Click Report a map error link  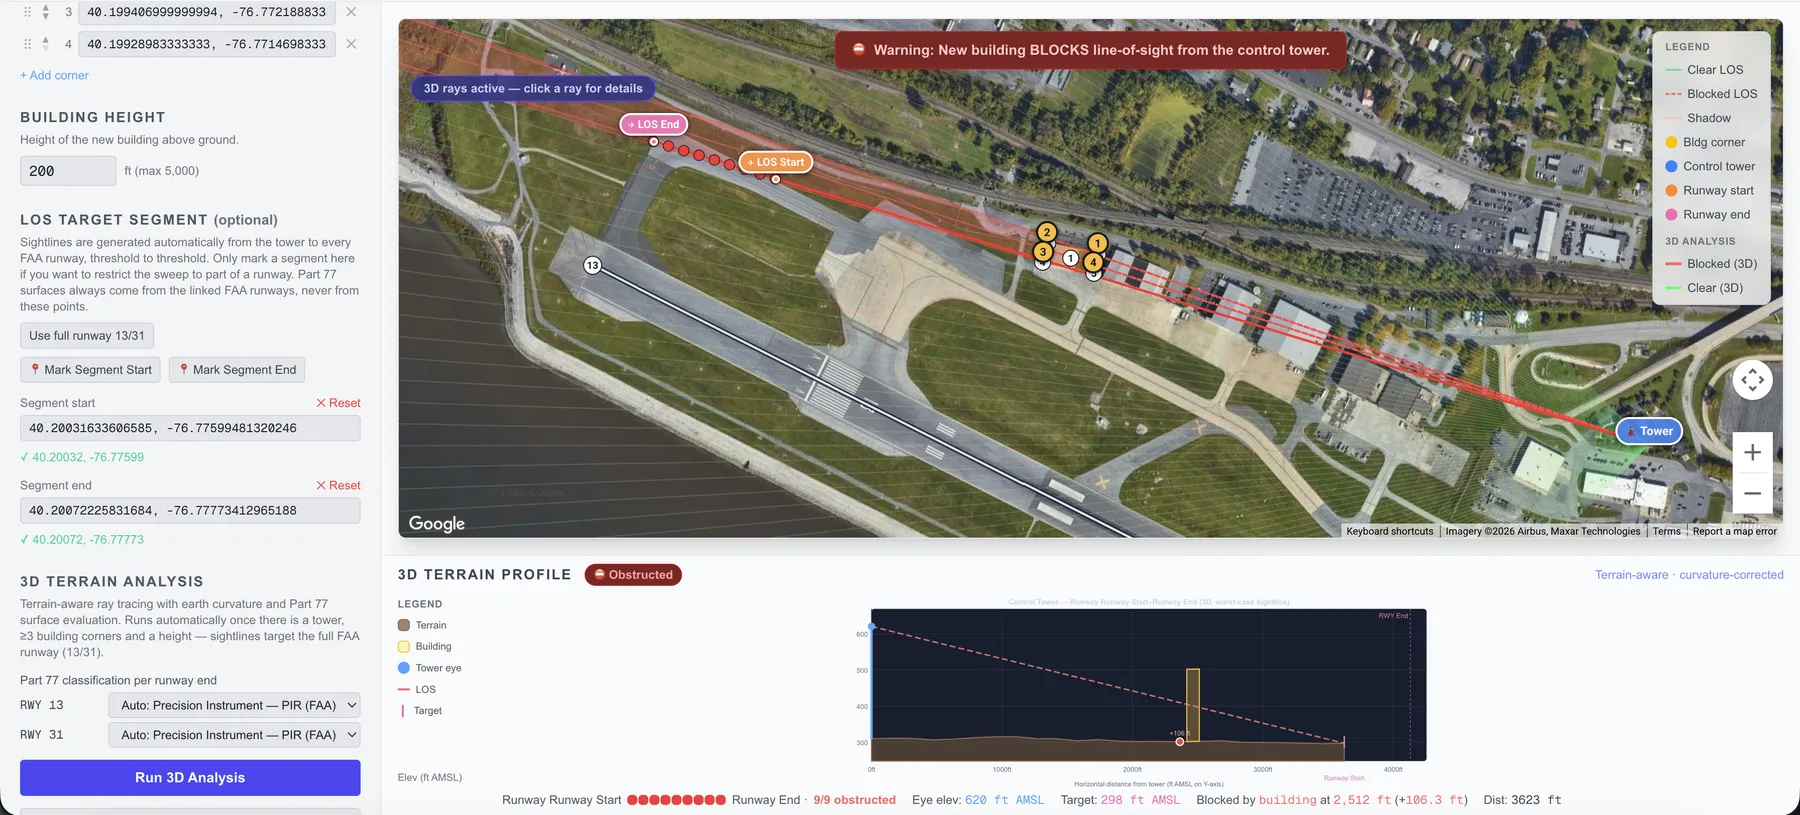pos(1734,531)
